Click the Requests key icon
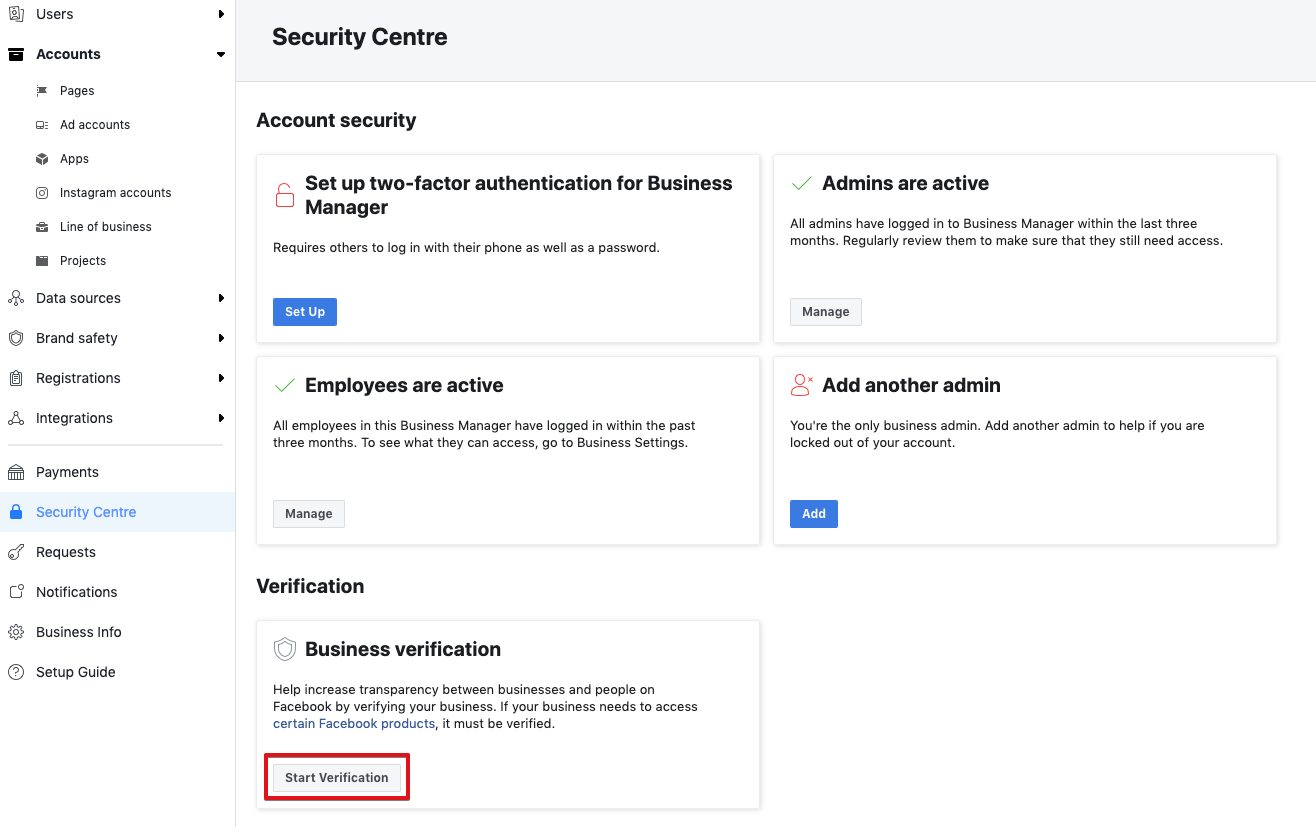 [x=16, y=552]
